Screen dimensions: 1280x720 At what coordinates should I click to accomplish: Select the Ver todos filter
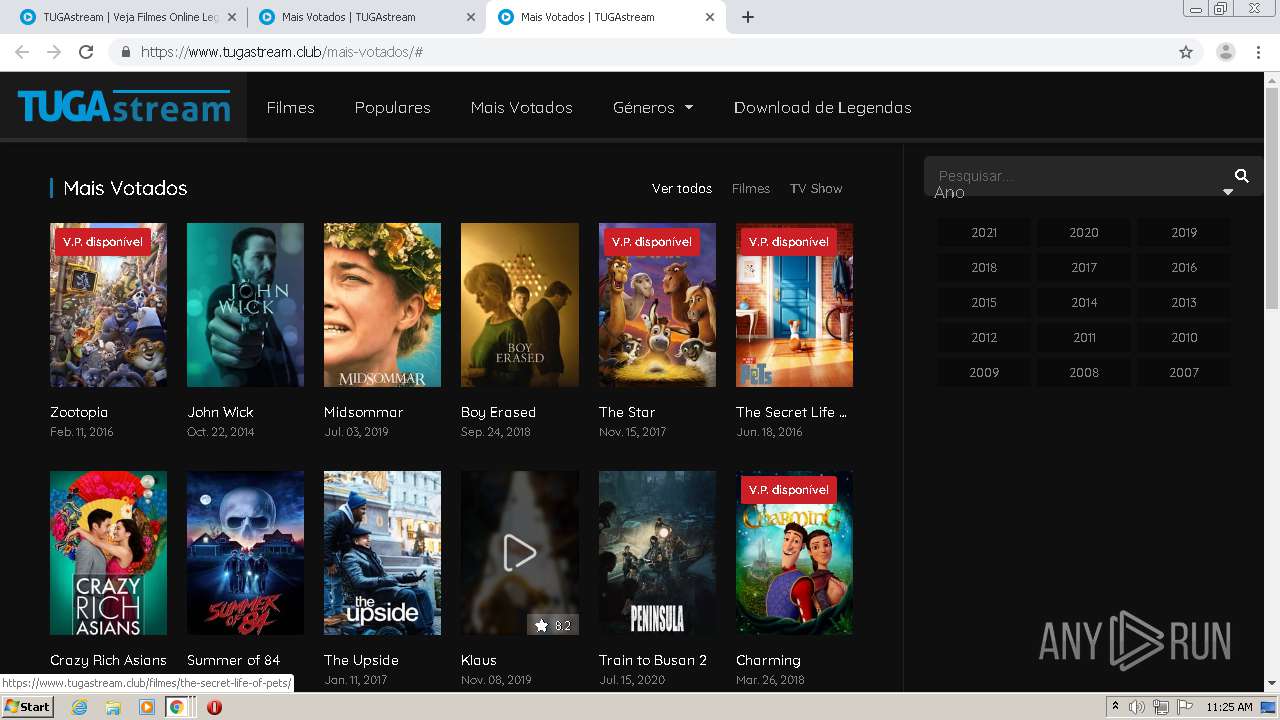pos(682,188)
